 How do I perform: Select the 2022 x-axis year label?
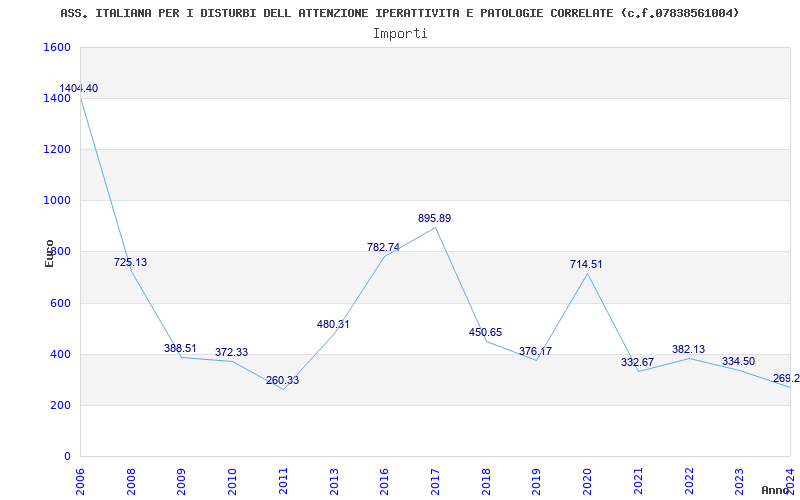click(x=689, y=482)
